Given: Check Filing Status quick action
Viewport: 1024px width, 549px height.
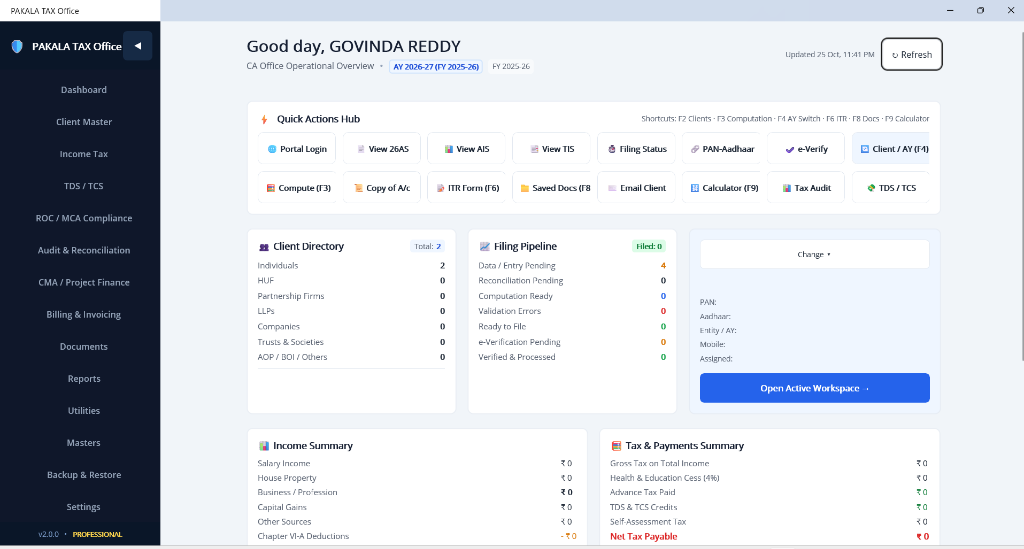Looking at the screenshot, I should tap(636, 149).
